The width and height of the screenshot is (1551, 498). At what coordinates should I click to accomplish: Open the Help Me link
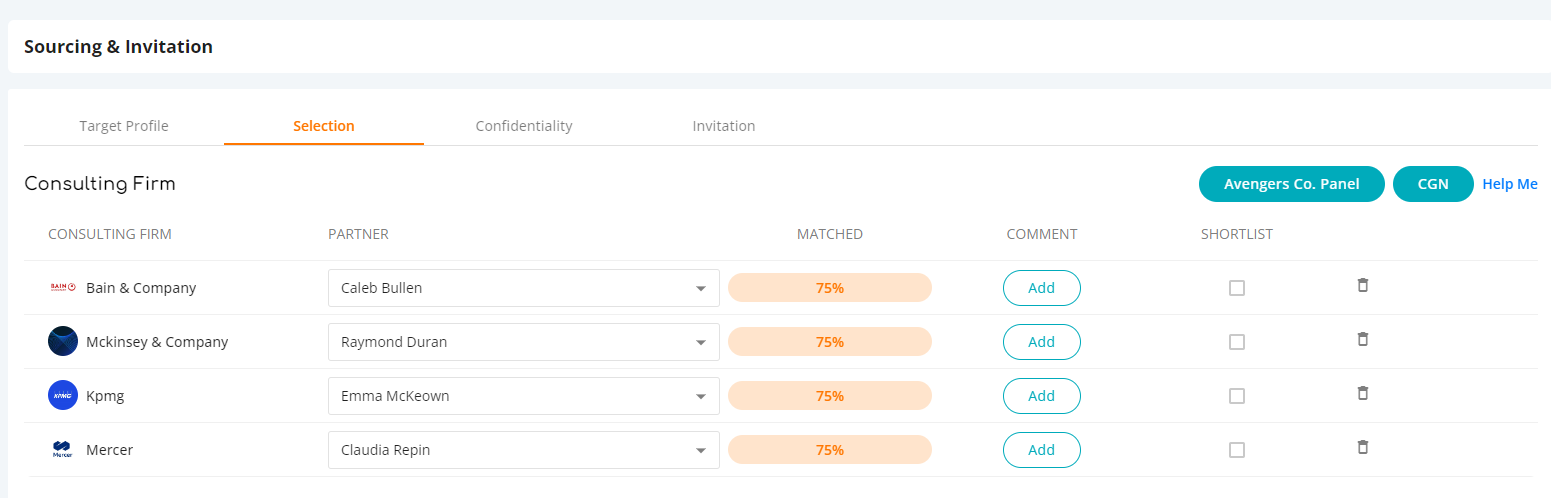(1510, 184)
